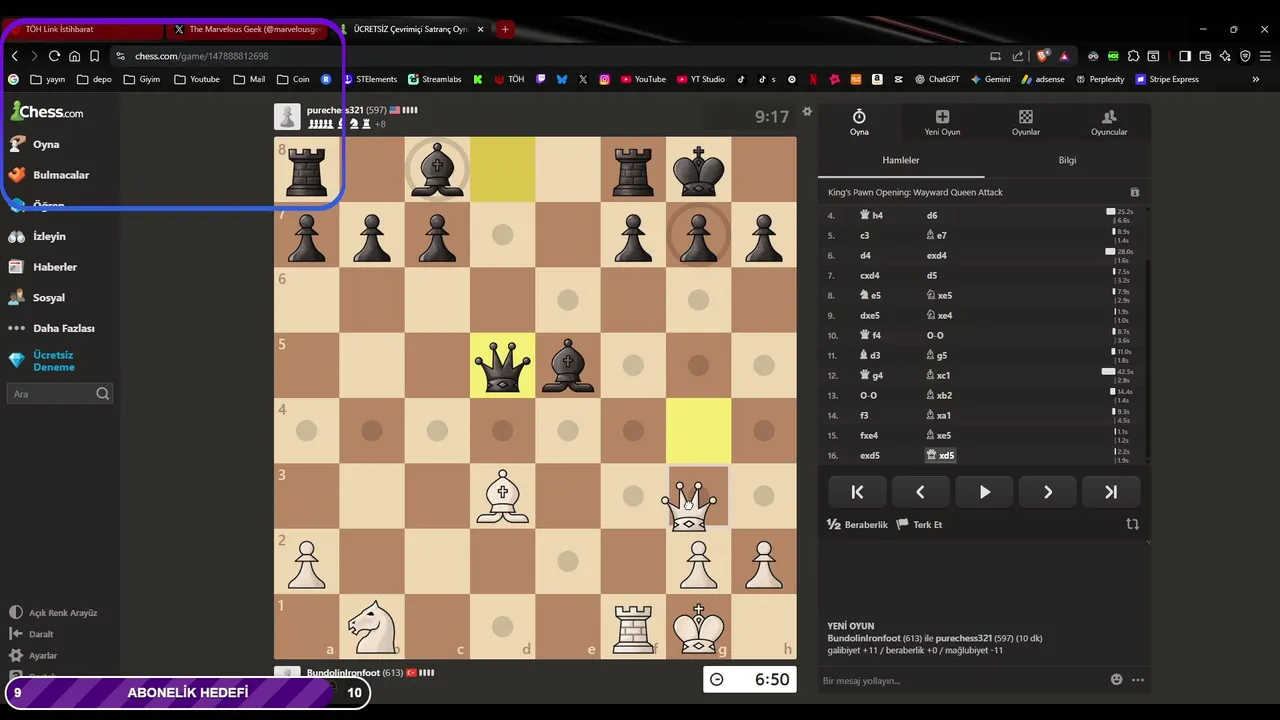Open the YT Studio bookmark
Screen dimensions: 1280x720
pyautogui.click(x=700, y=79)
